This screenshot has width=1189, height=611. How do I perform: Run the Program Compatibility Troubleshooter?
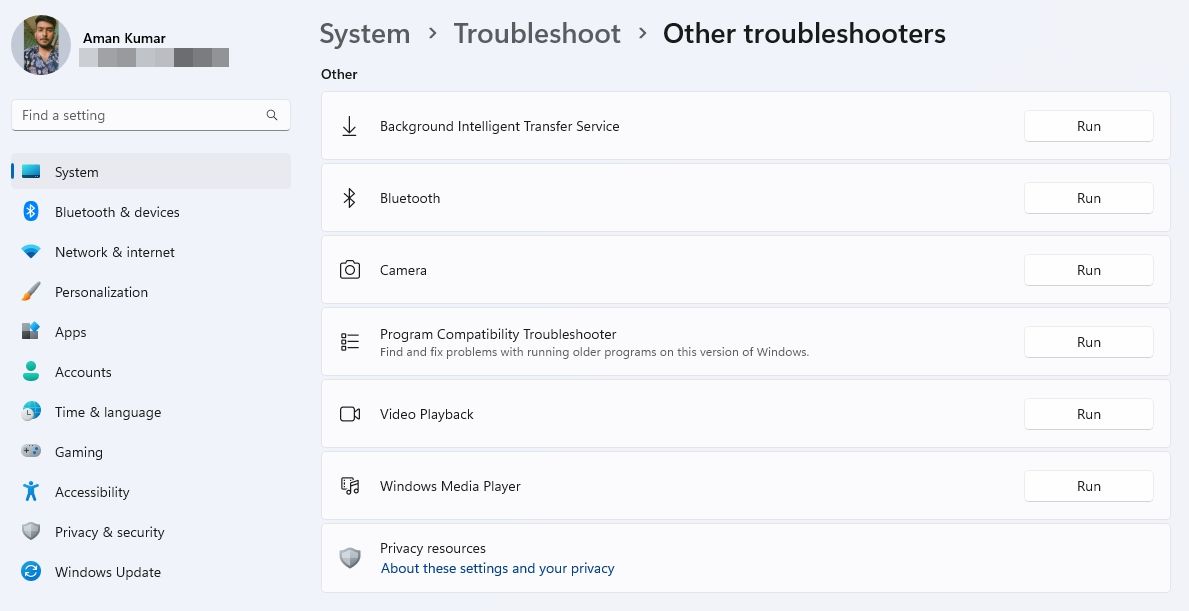(x=1088, y=342)
